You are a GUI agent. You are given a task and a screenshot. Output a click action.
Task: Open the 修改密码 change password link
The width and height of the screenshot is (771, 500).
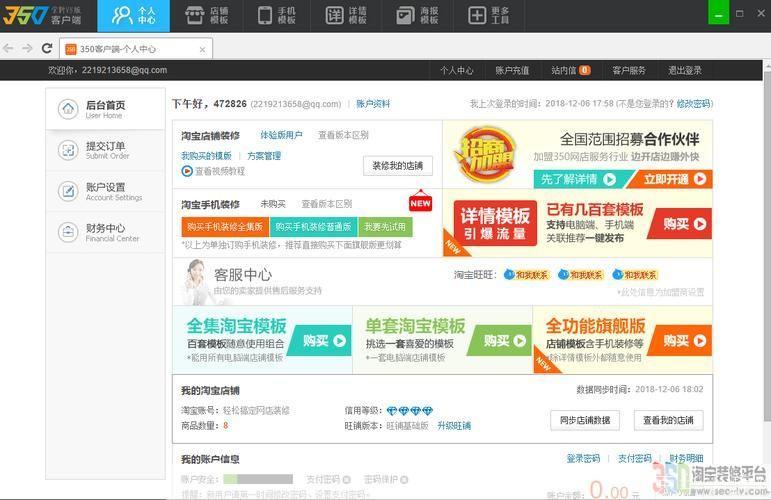[x=693, y=104]
